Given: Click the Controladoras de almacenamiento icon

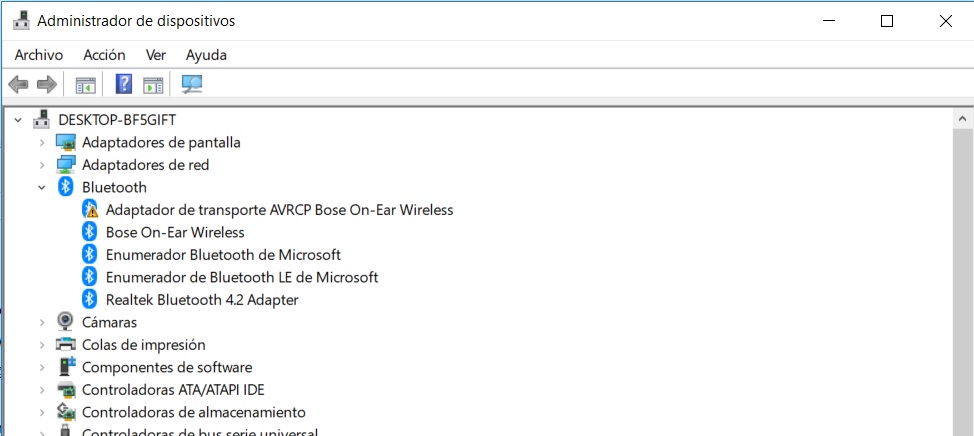Looking at the screenshot, I should [x=66, y=411].
